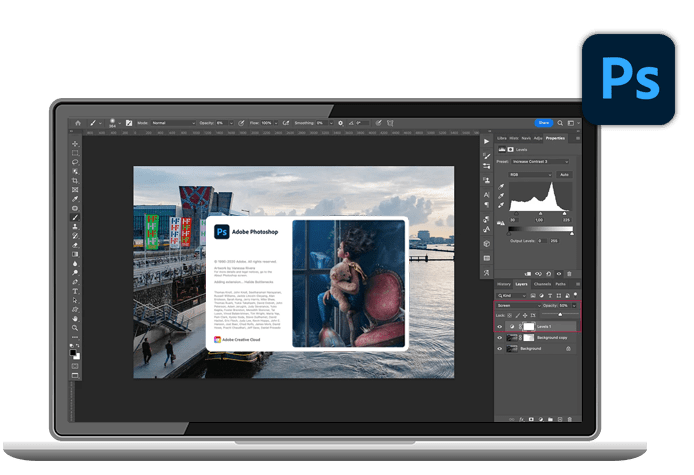
Task: Switch to the Paths tab
Action: tap(560, 284)
